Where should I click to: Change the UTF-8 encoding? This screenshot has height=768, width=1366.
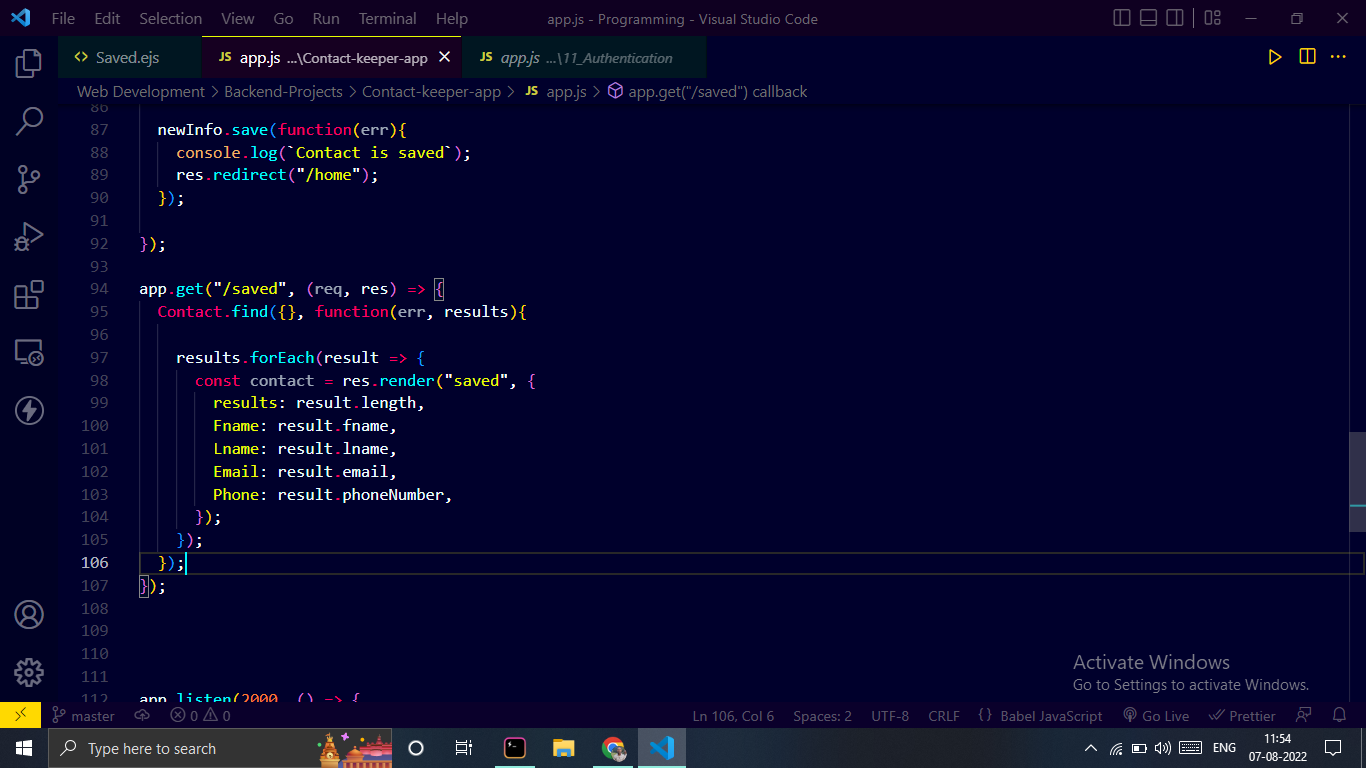point(890,716)
